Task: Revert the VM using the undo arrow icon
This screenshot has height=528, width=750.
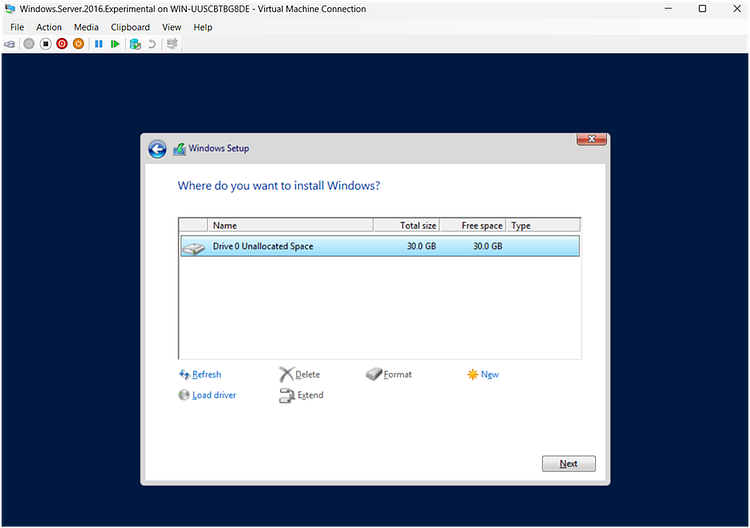Action: pos(152,44)
